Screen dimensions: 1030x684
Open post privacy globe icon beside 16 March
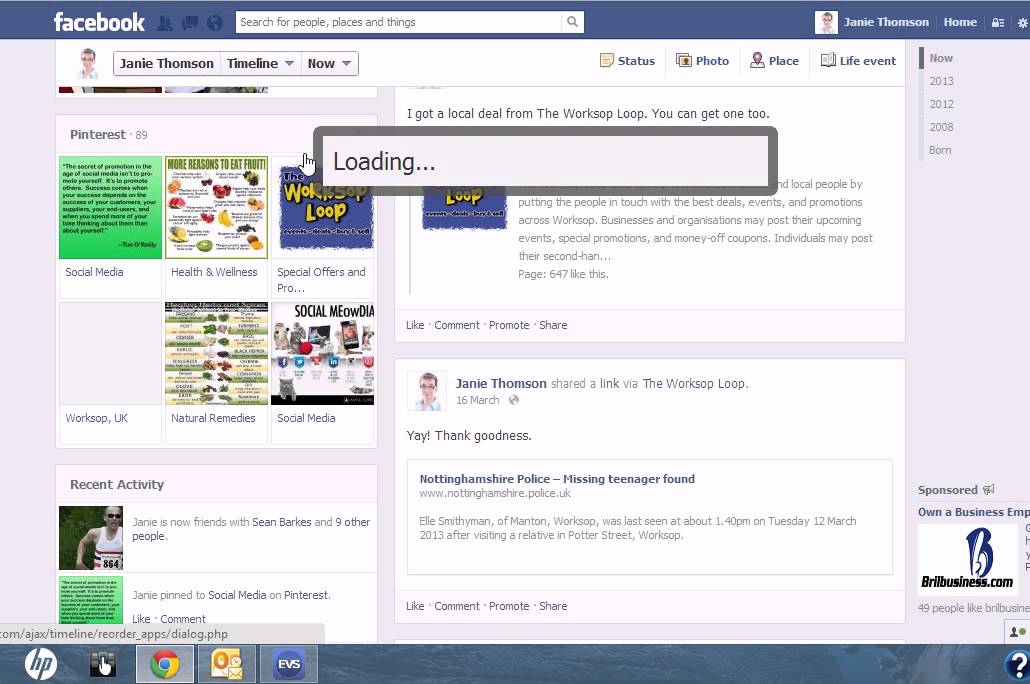coord(514,400)
